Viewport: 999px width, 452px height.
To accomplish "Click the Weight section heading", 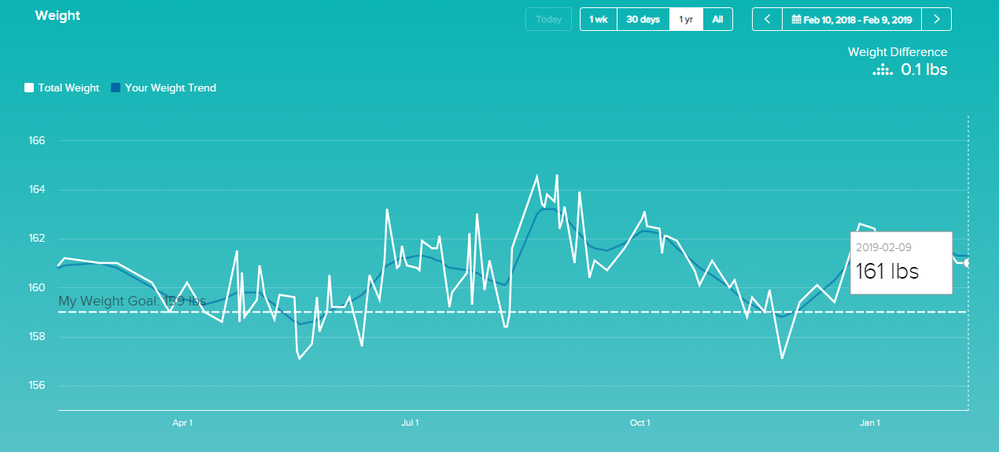I will click(58, 17).
